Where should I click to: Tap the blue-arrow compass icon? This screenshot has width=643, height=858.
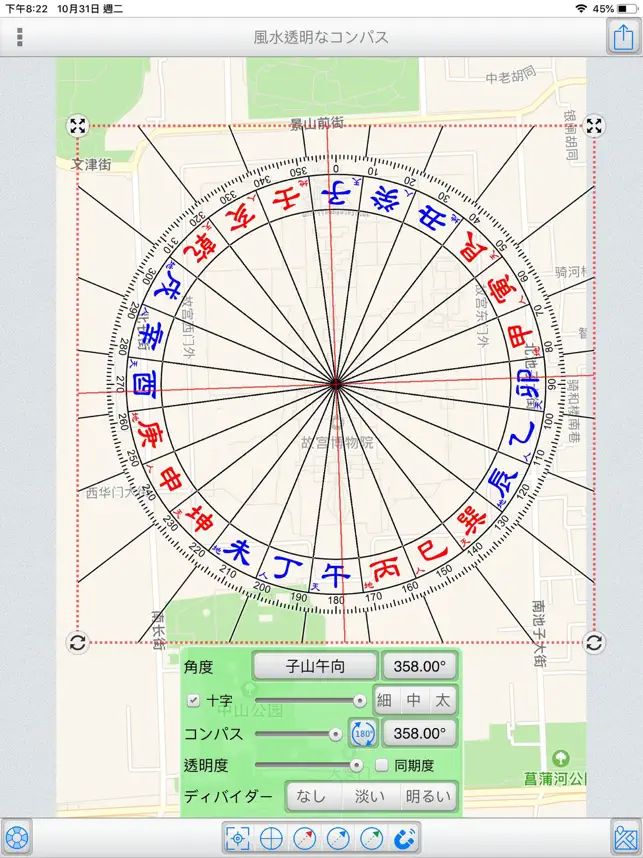(338, 838)
